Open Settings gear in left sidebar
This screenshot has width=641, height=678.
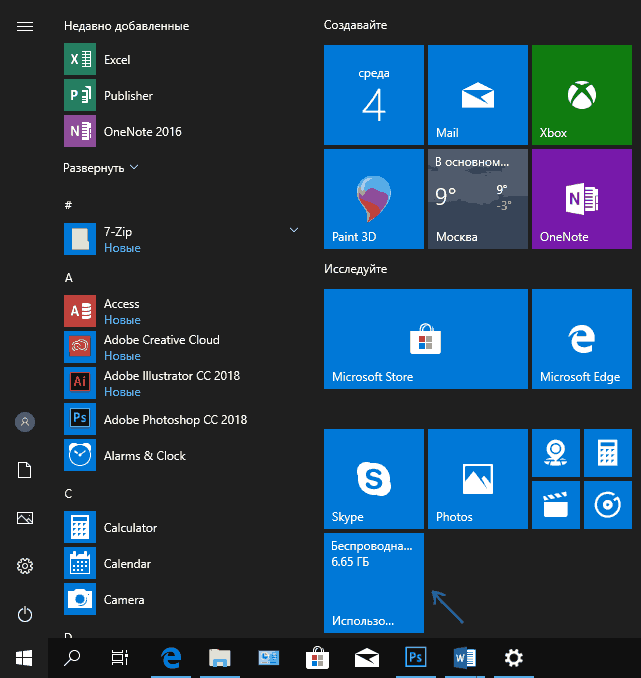[x=25, y=566]
